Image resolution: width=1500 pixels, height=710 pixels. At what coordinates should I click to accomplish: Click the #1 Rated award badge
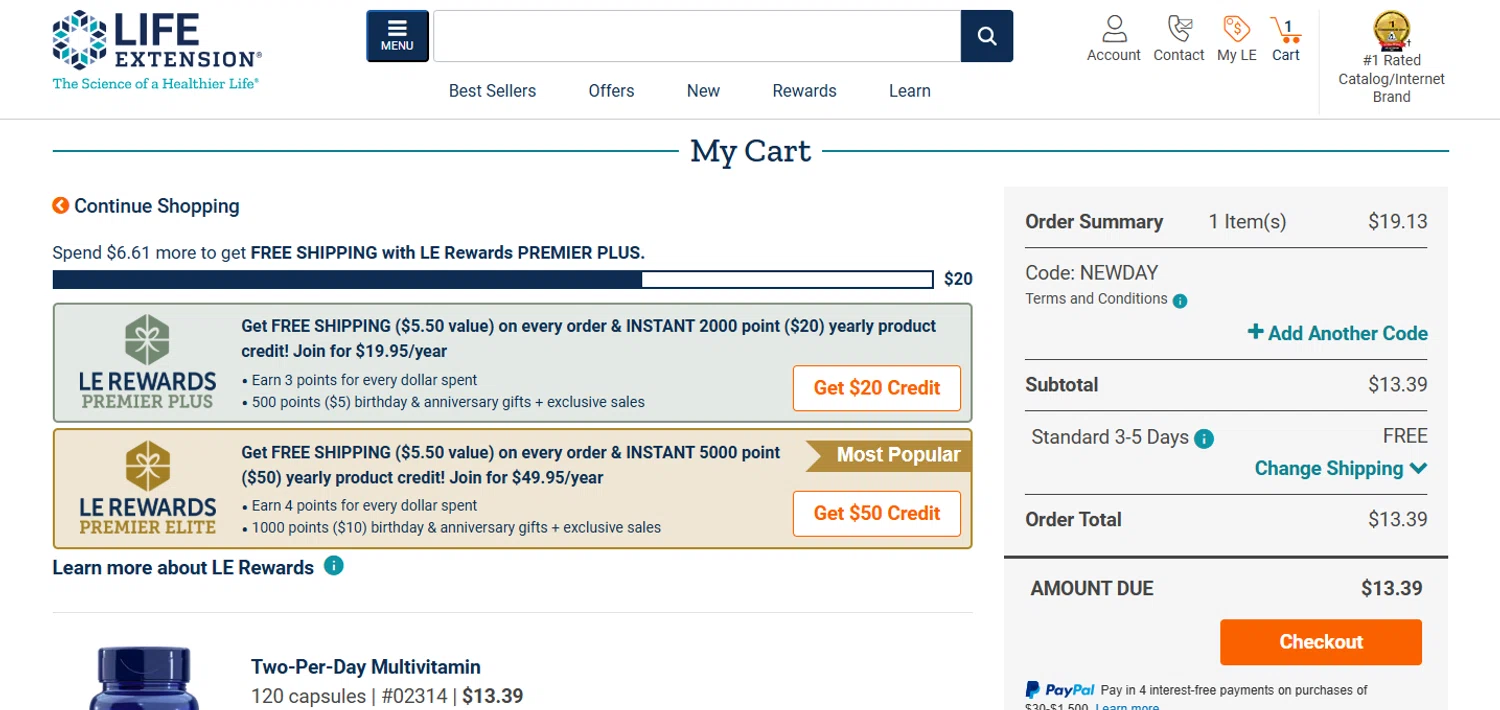1391,31
